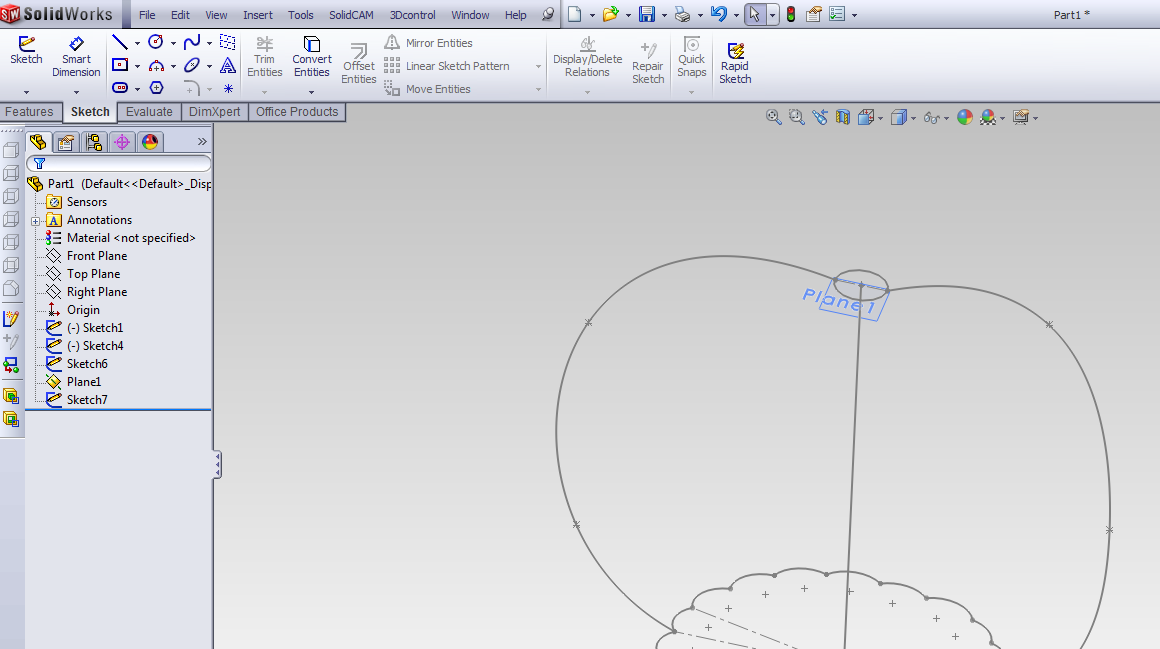Open the ConfigurationManager tab icon
The image size is (1160, 649).
point(94,142)
